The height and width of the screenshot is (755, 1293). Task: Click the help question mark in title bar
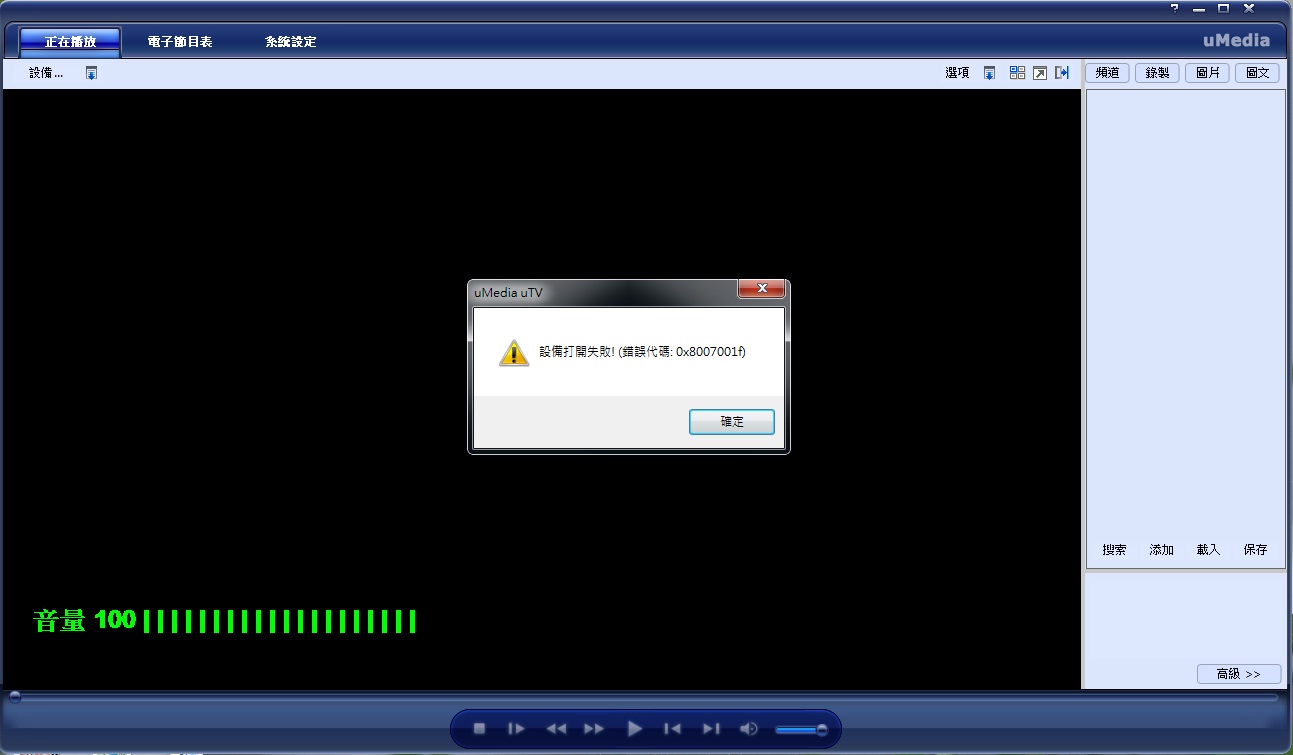[1175, 8]
